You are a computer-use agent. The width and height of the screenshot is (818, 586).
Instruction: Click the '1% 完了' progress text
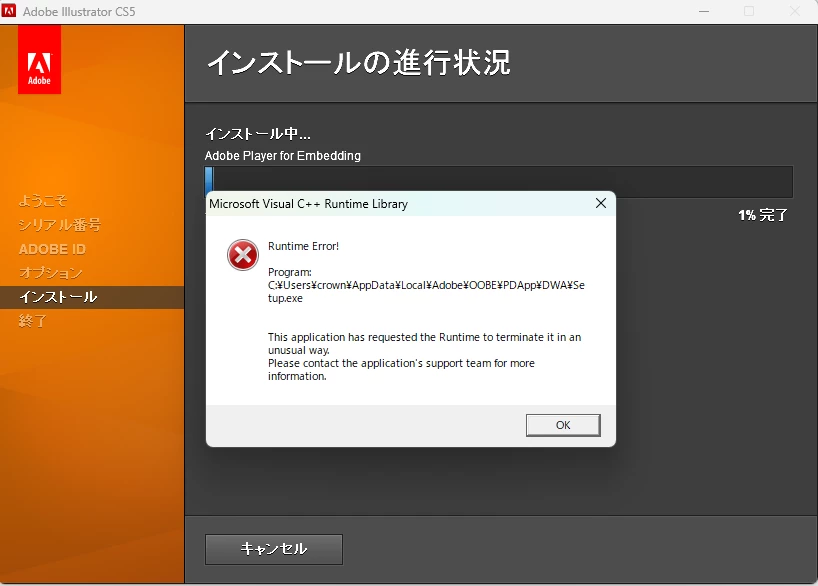pyautogui.click(x=763, y=215)
